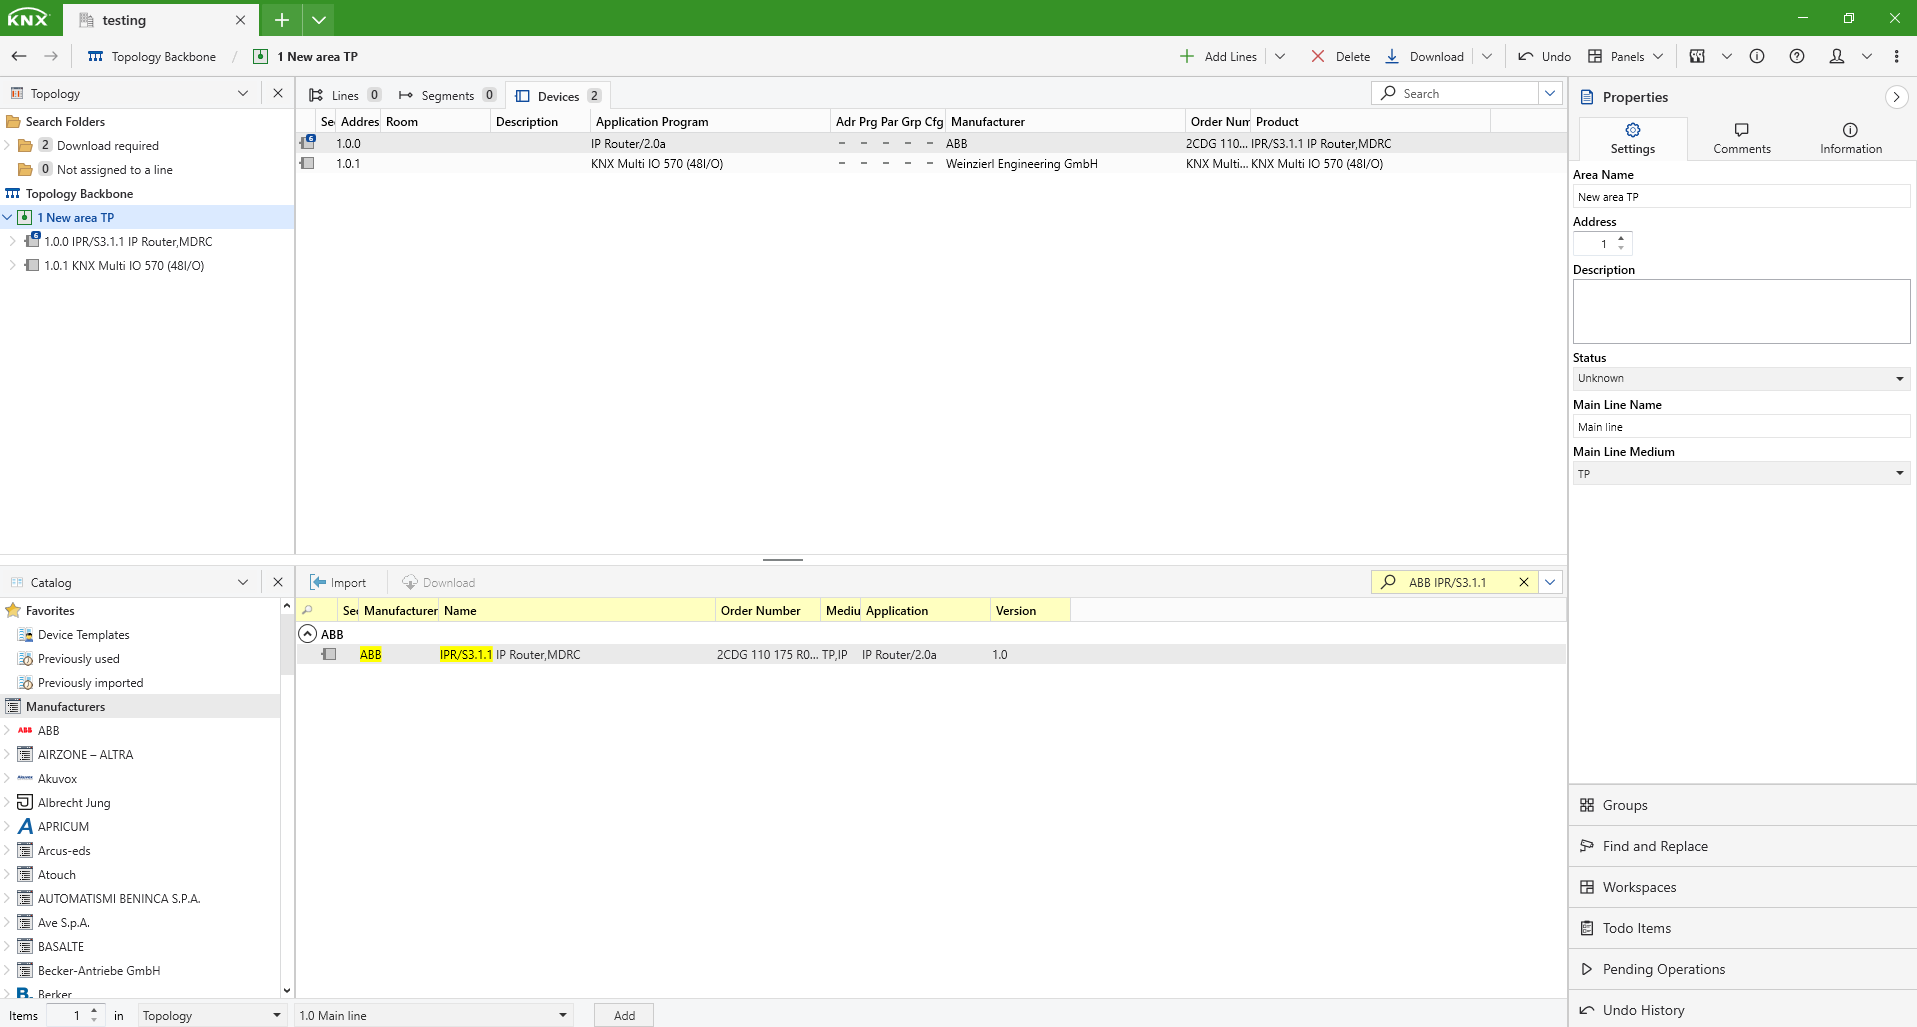Click the Delete toolbar button
This screenshot has width=1917, height=1027.
[1340, 56]
